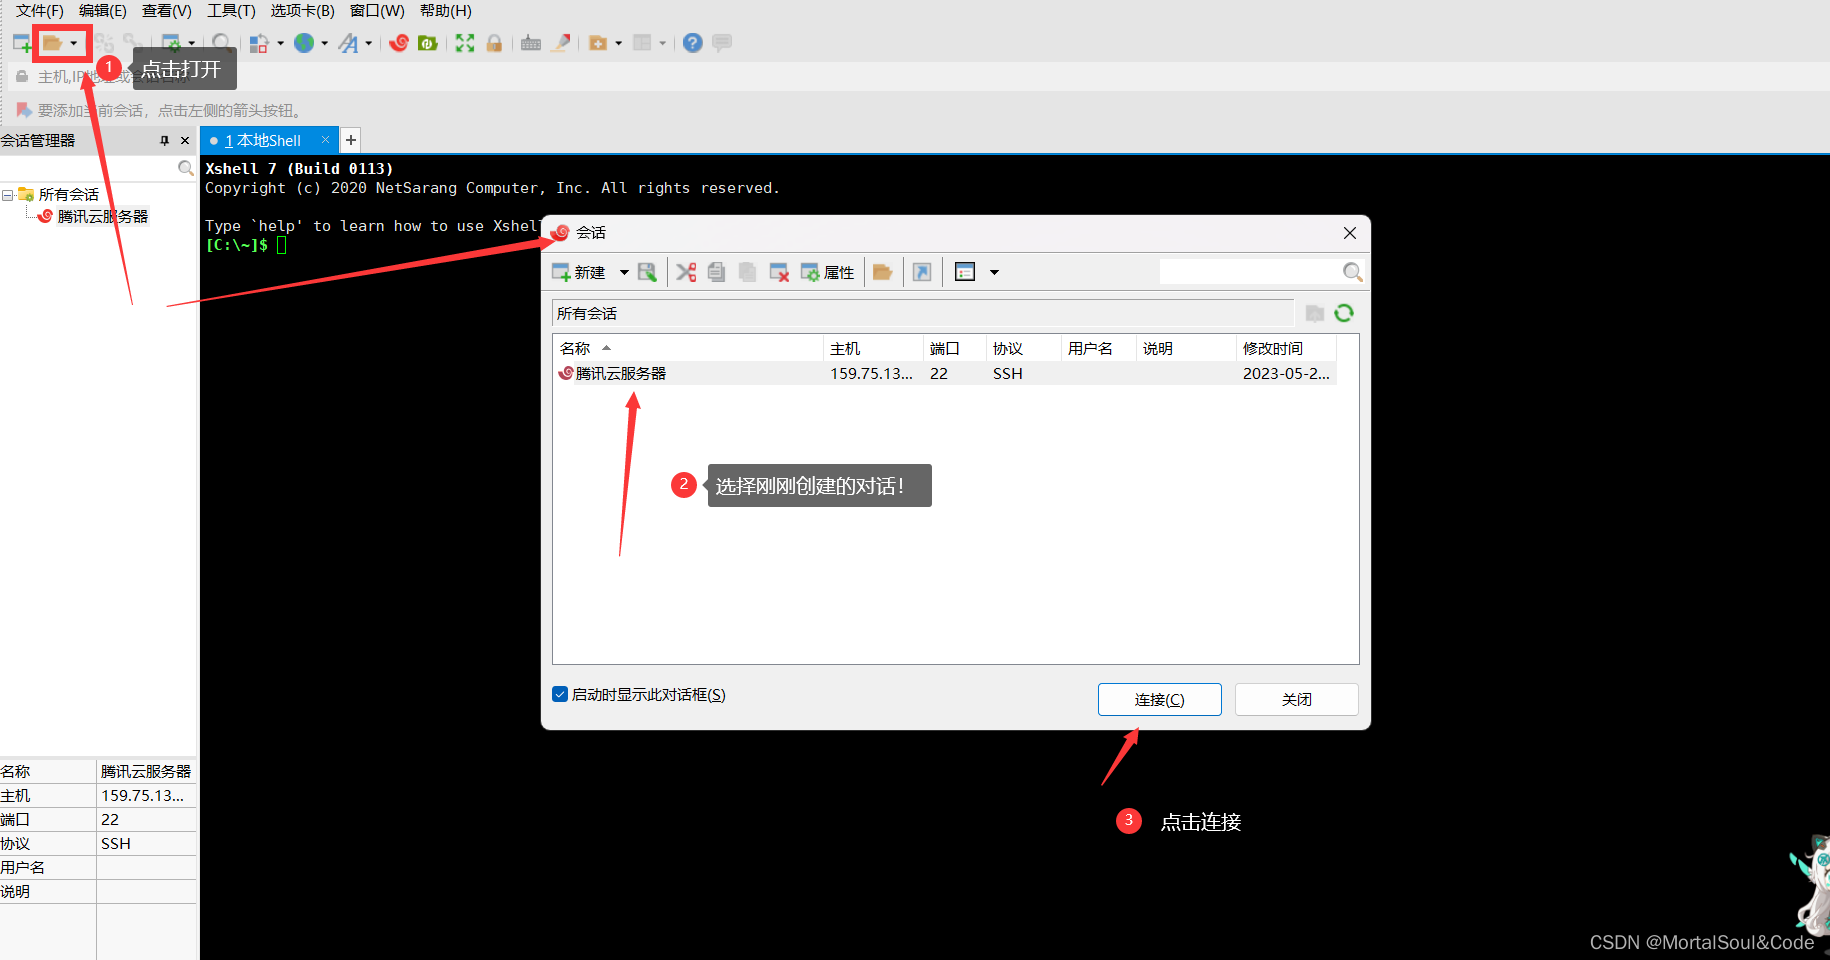Click the folder-plus icon in main toolbar
This screenshot has width=1830, height=960.
(598, 43)
